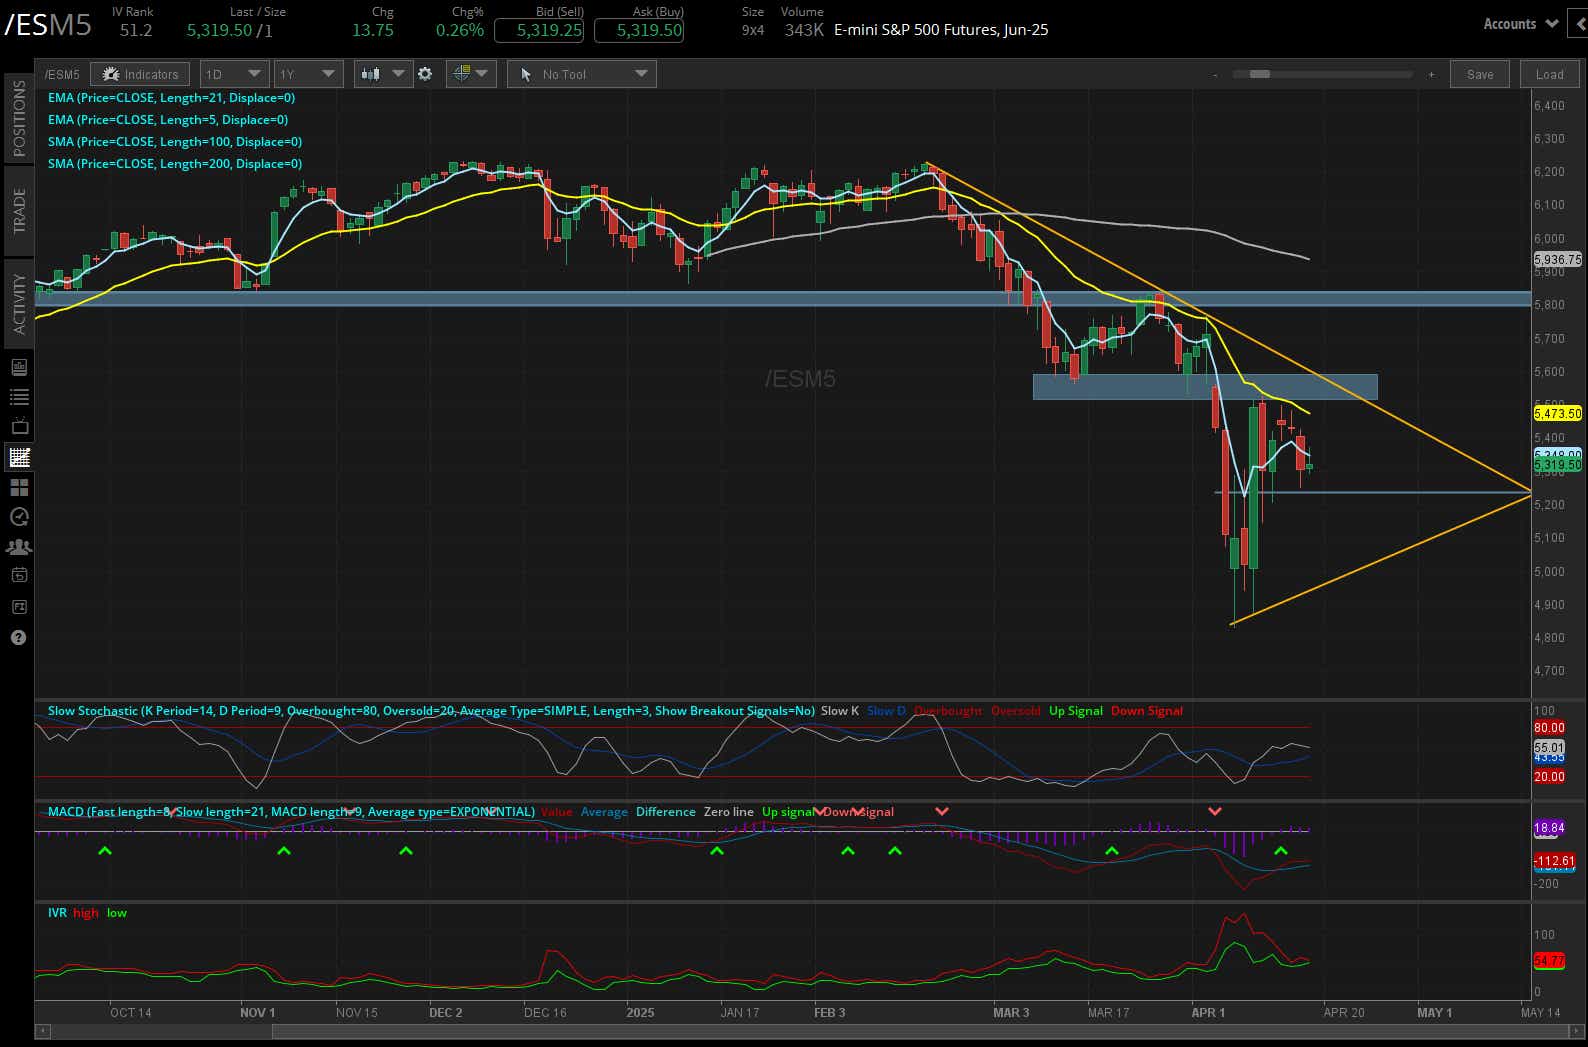Viewport: 1588px width, 1047px height.
Task: Click the plus zoom-in icon
Action: (x=1431, y=74)
